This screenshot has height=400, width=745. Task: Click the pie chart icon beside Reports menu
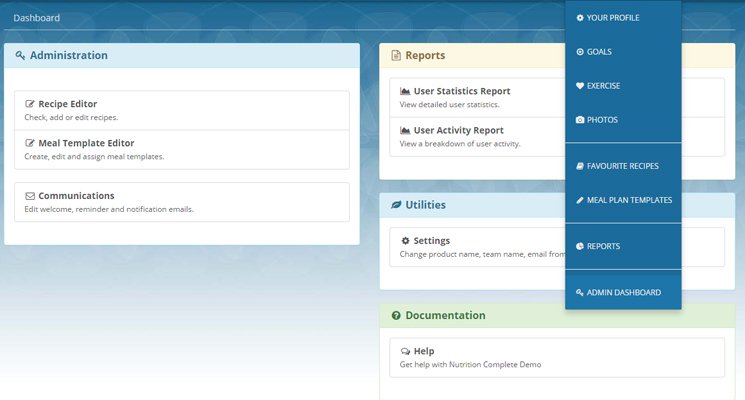point(580,246)
